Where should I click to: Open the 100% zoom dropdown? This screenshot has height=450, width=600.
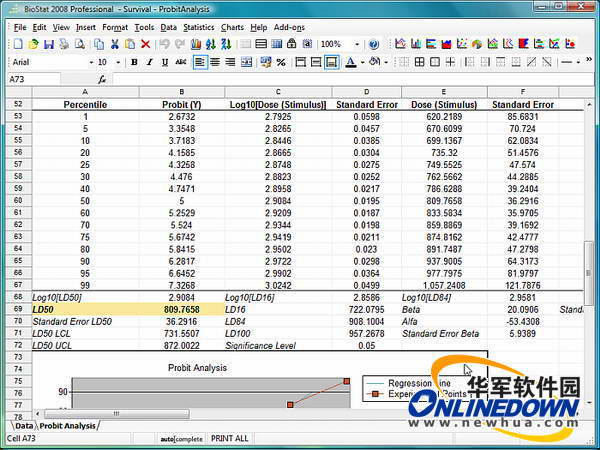357,44
